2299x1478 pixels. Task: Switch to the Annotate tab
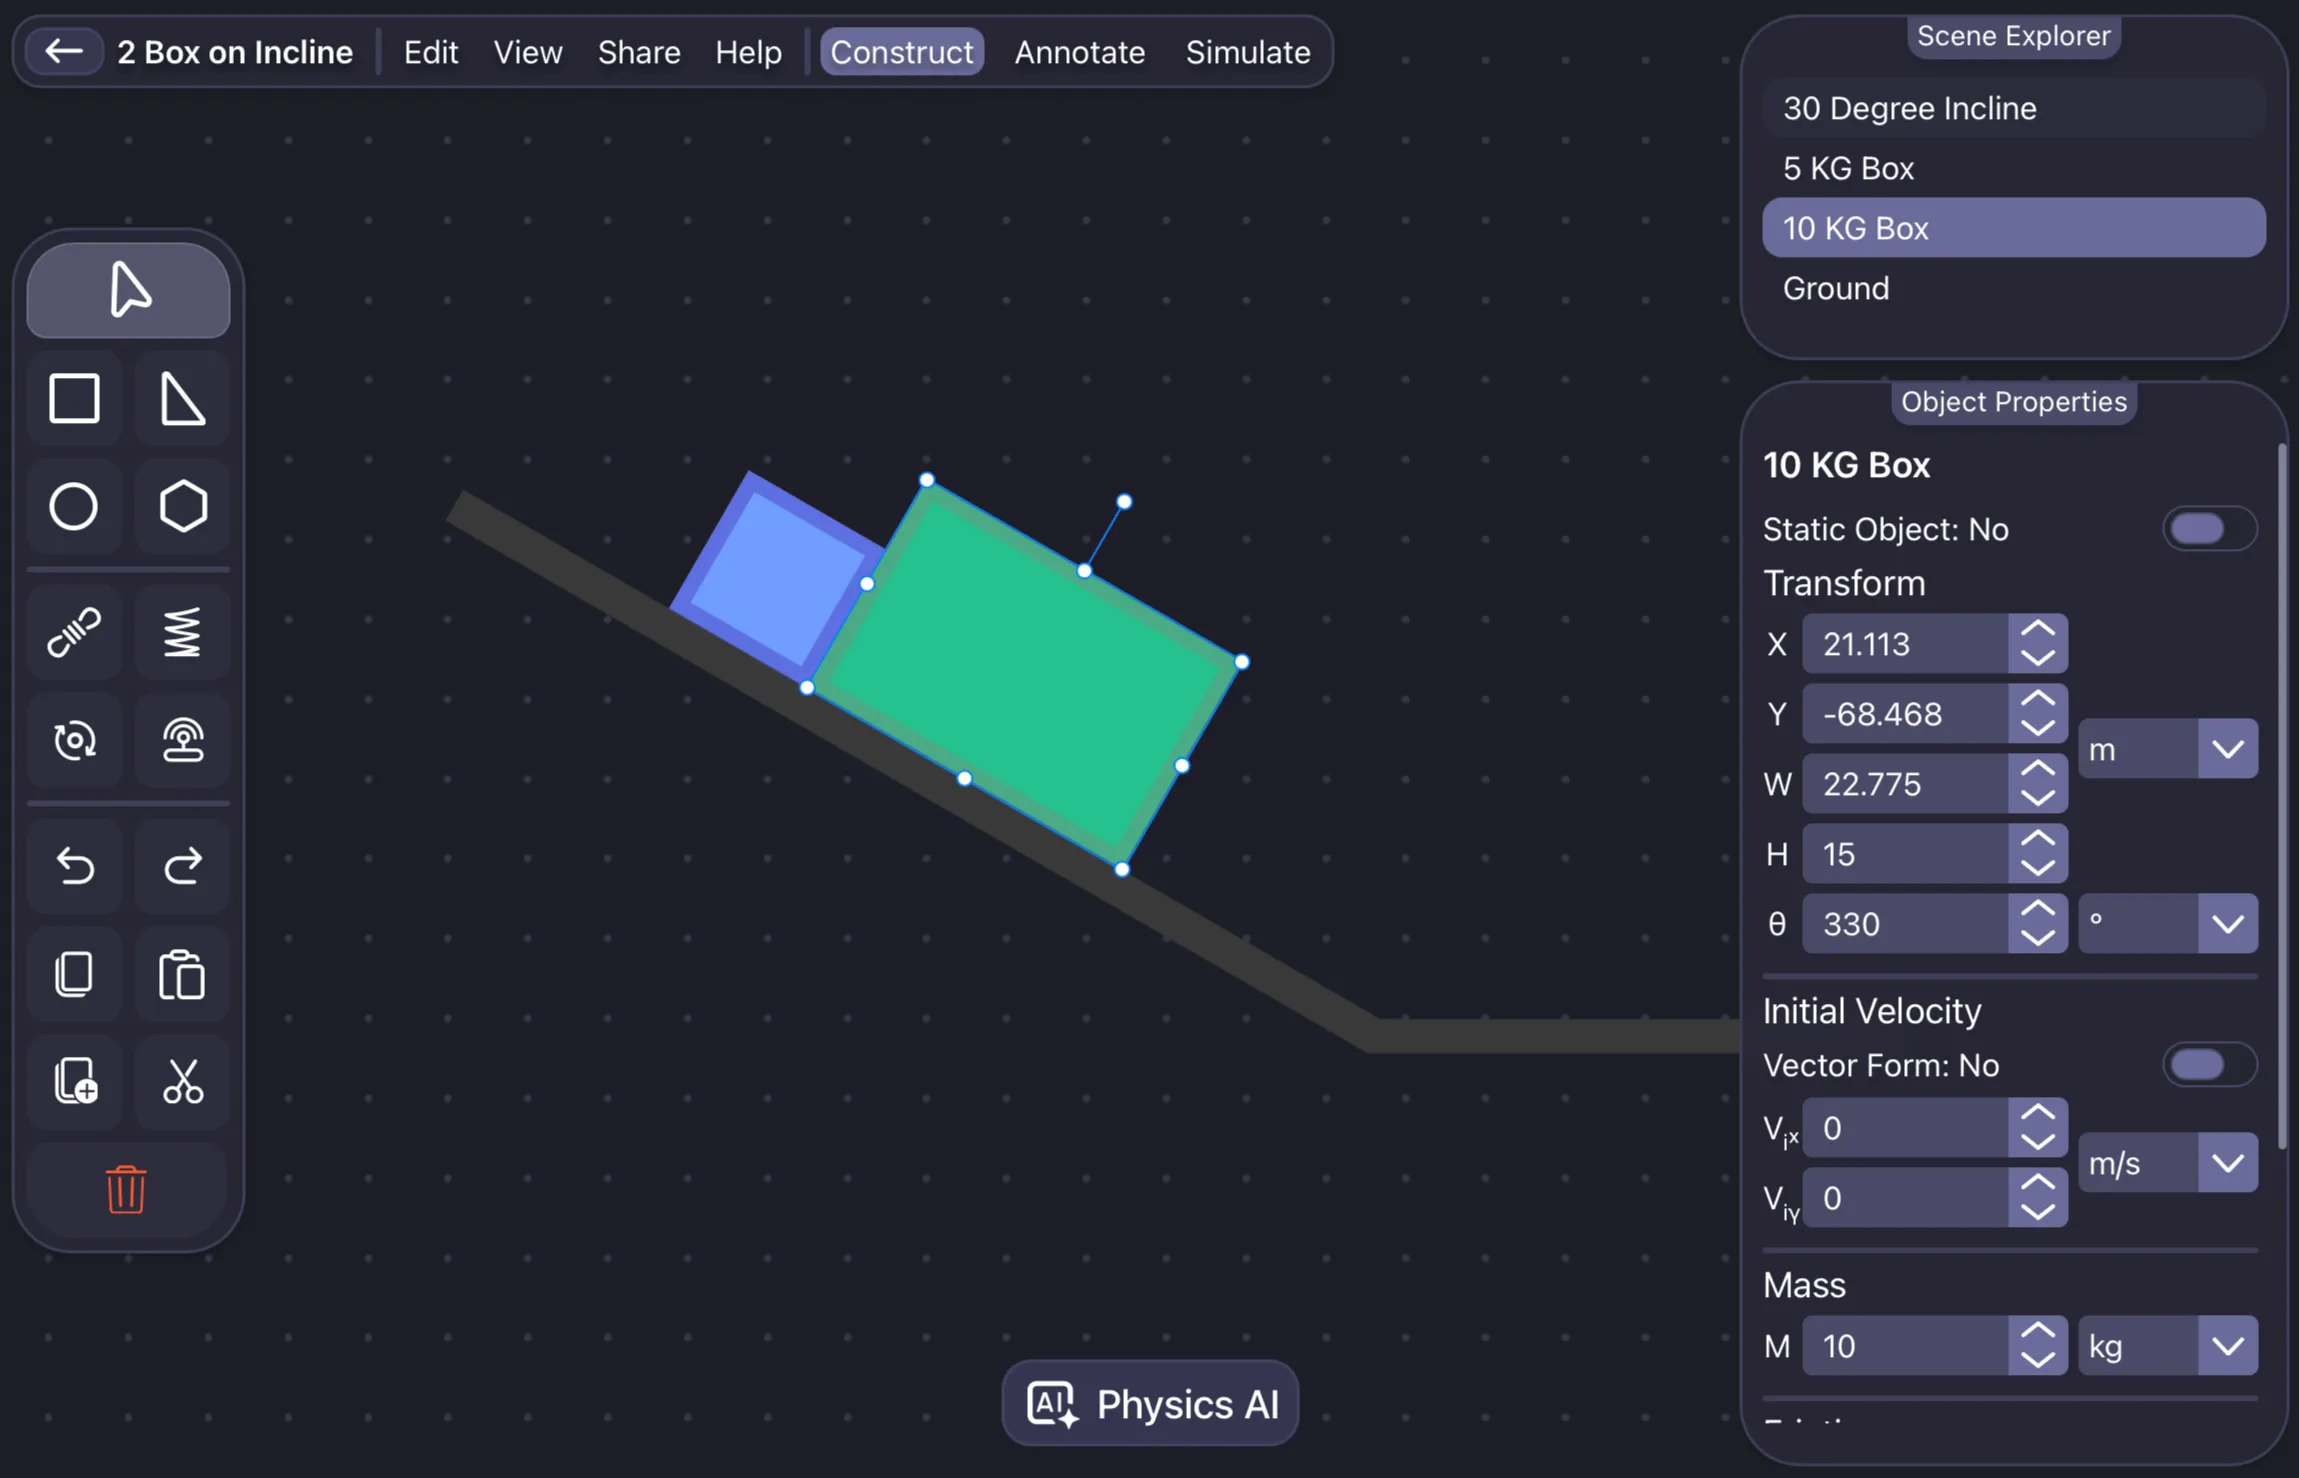point(1079,52)
